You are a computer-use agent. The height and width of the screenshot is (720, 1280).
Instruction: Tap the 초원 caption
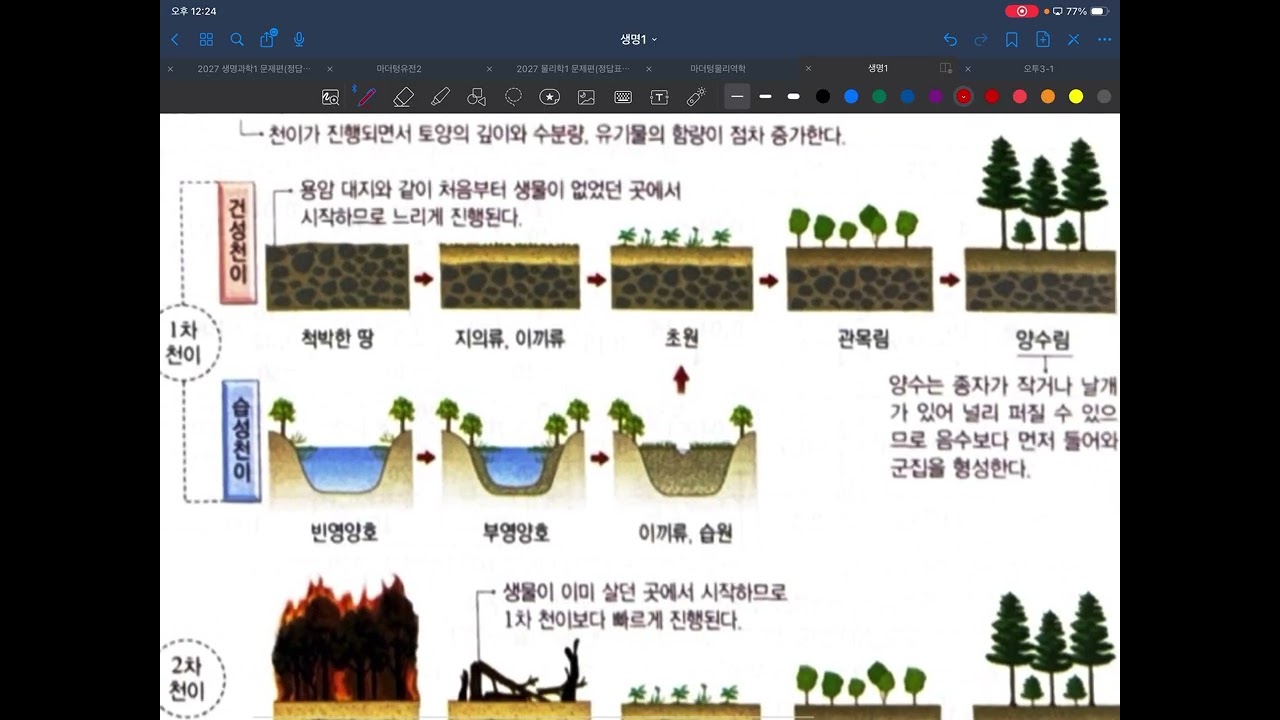[x=681, y=338]
